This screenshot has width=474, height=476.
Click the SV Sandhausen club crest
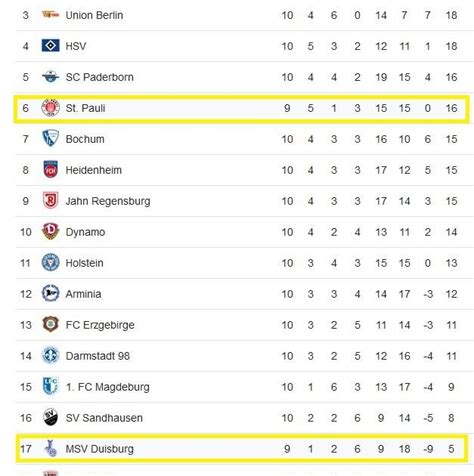[x=50, y=417]
